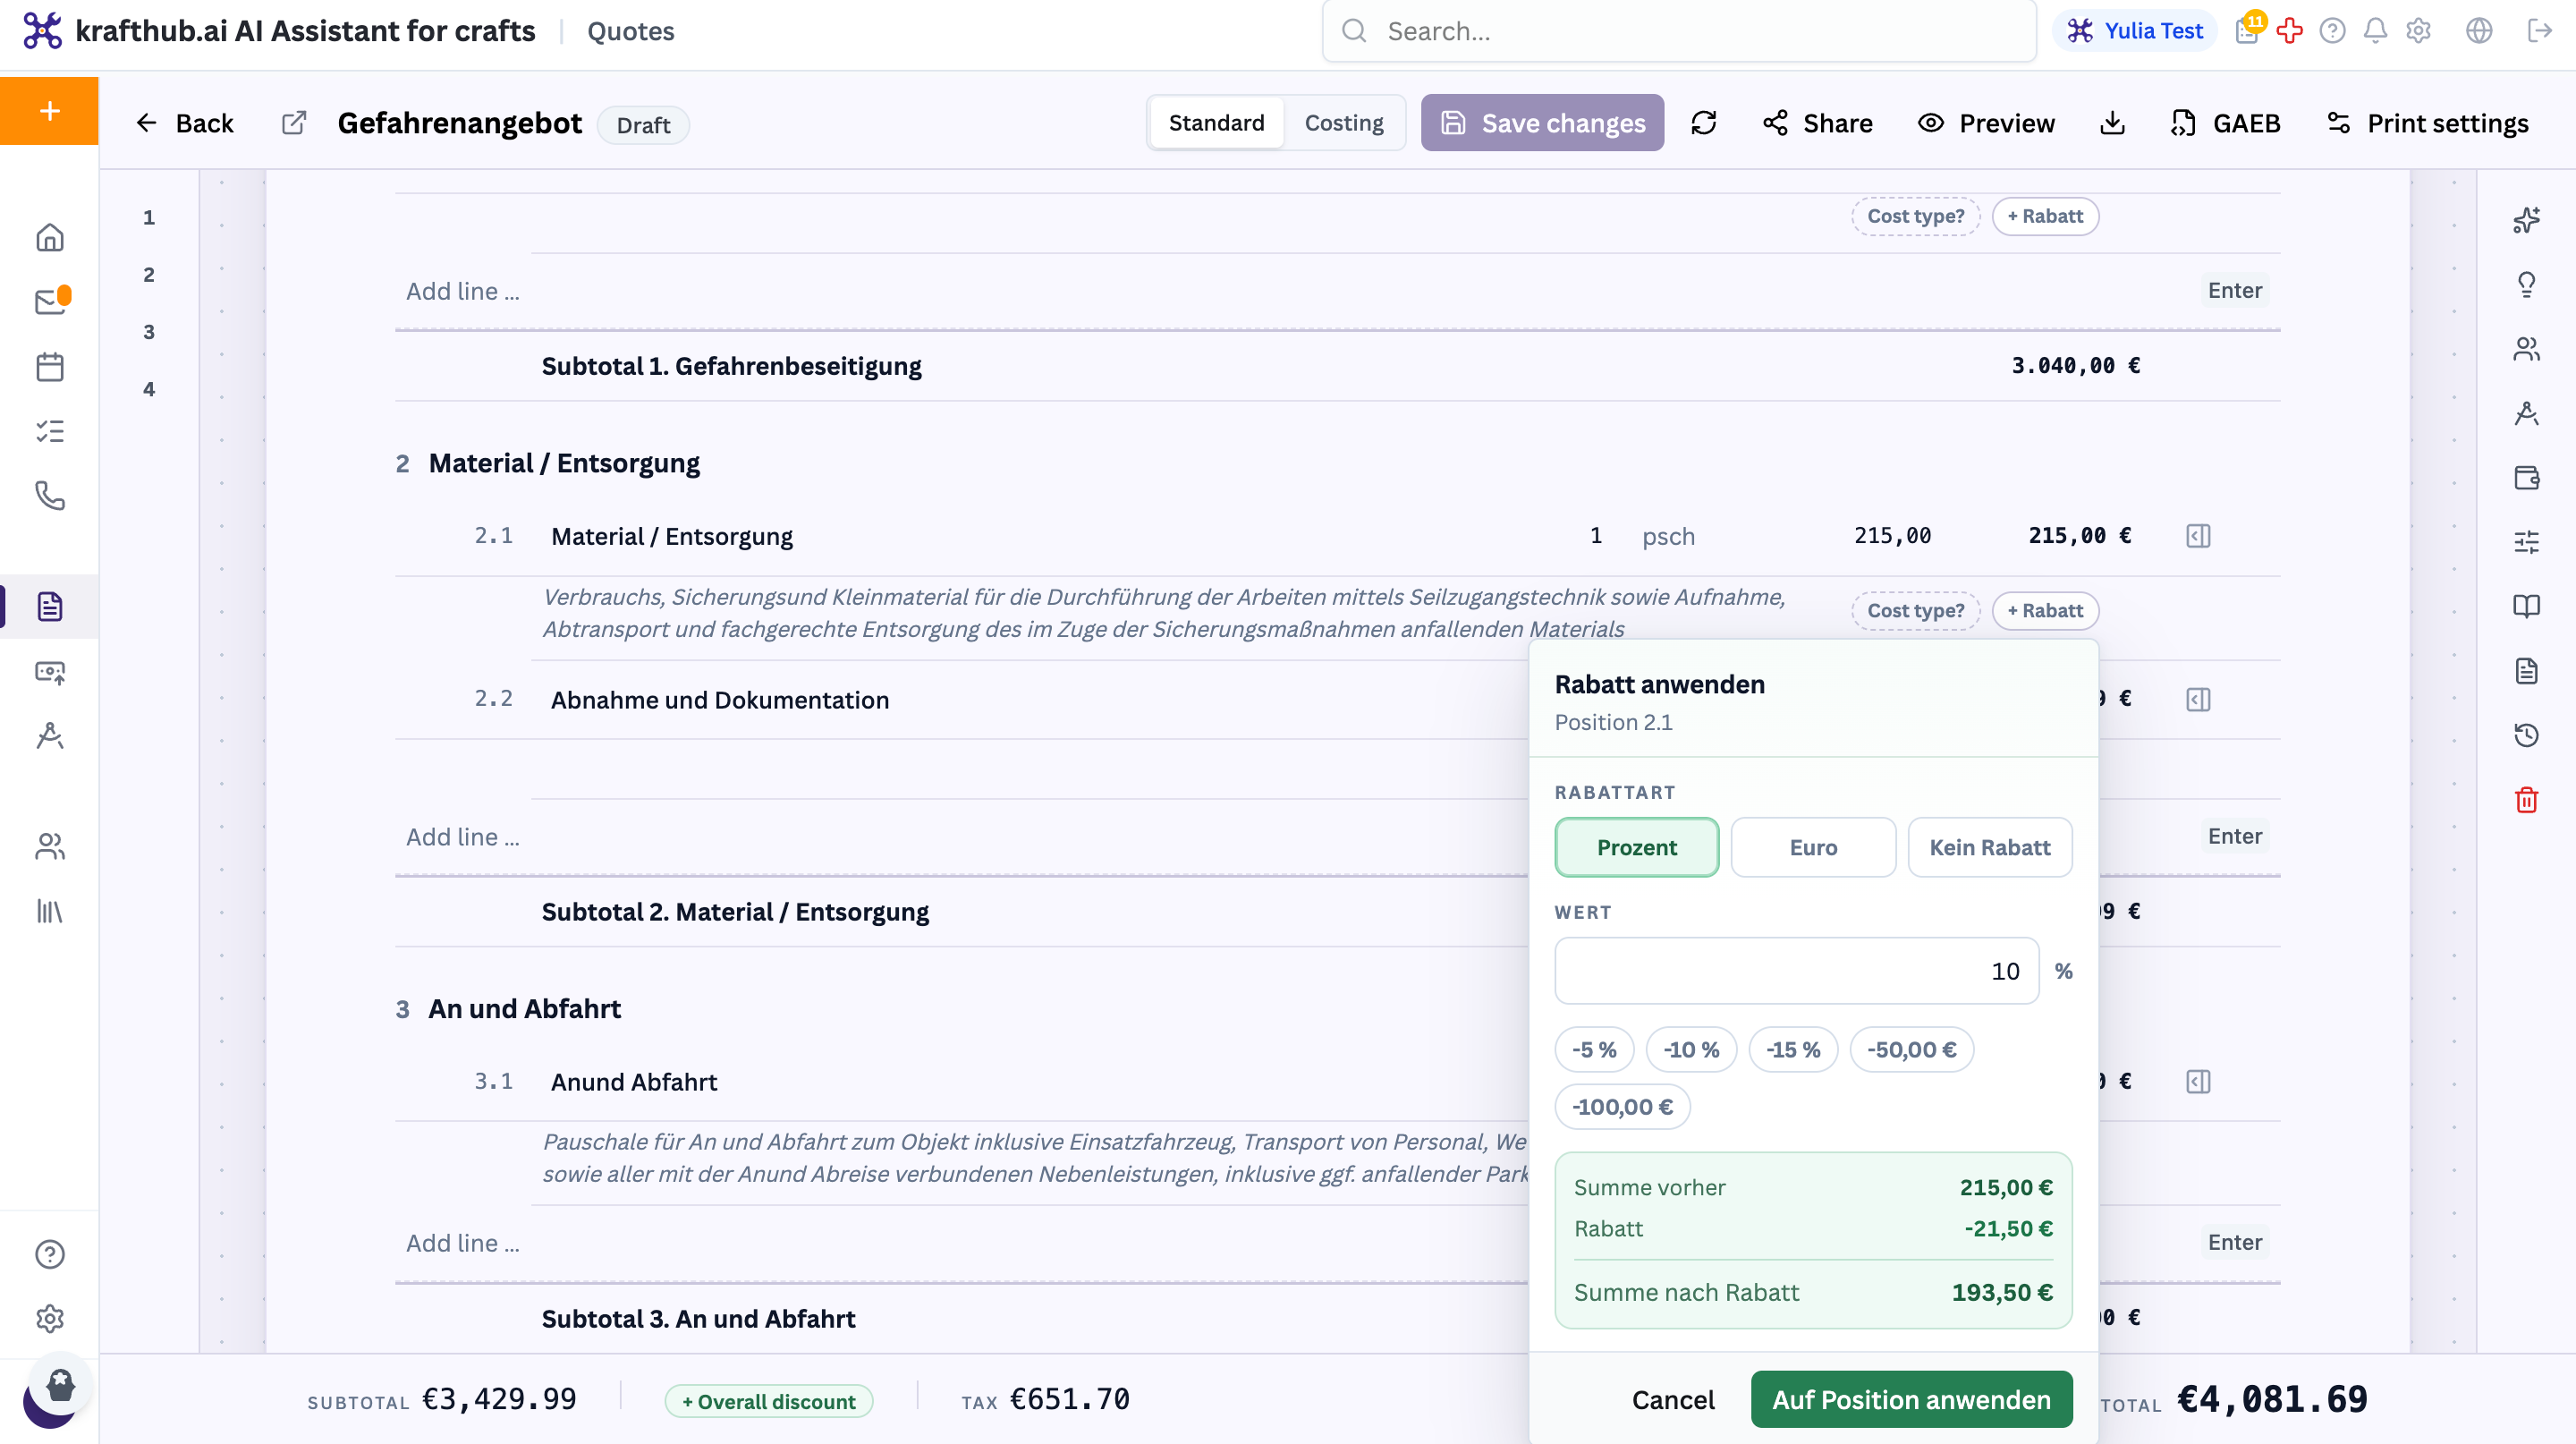Open the task checklist icon in sidebar
This screenshot has height=1444, width=2576.
tap(49, 431)
